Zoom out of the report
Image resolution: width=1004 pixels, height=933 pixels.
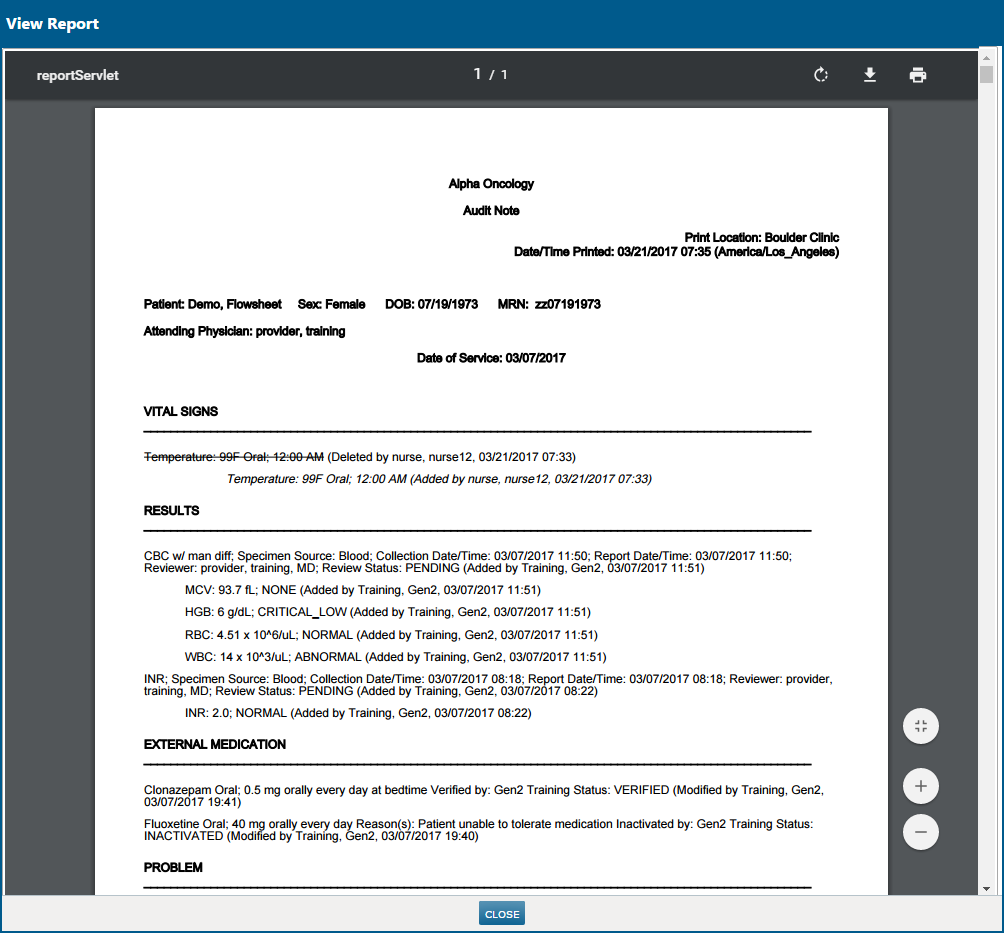click(920, 831)
